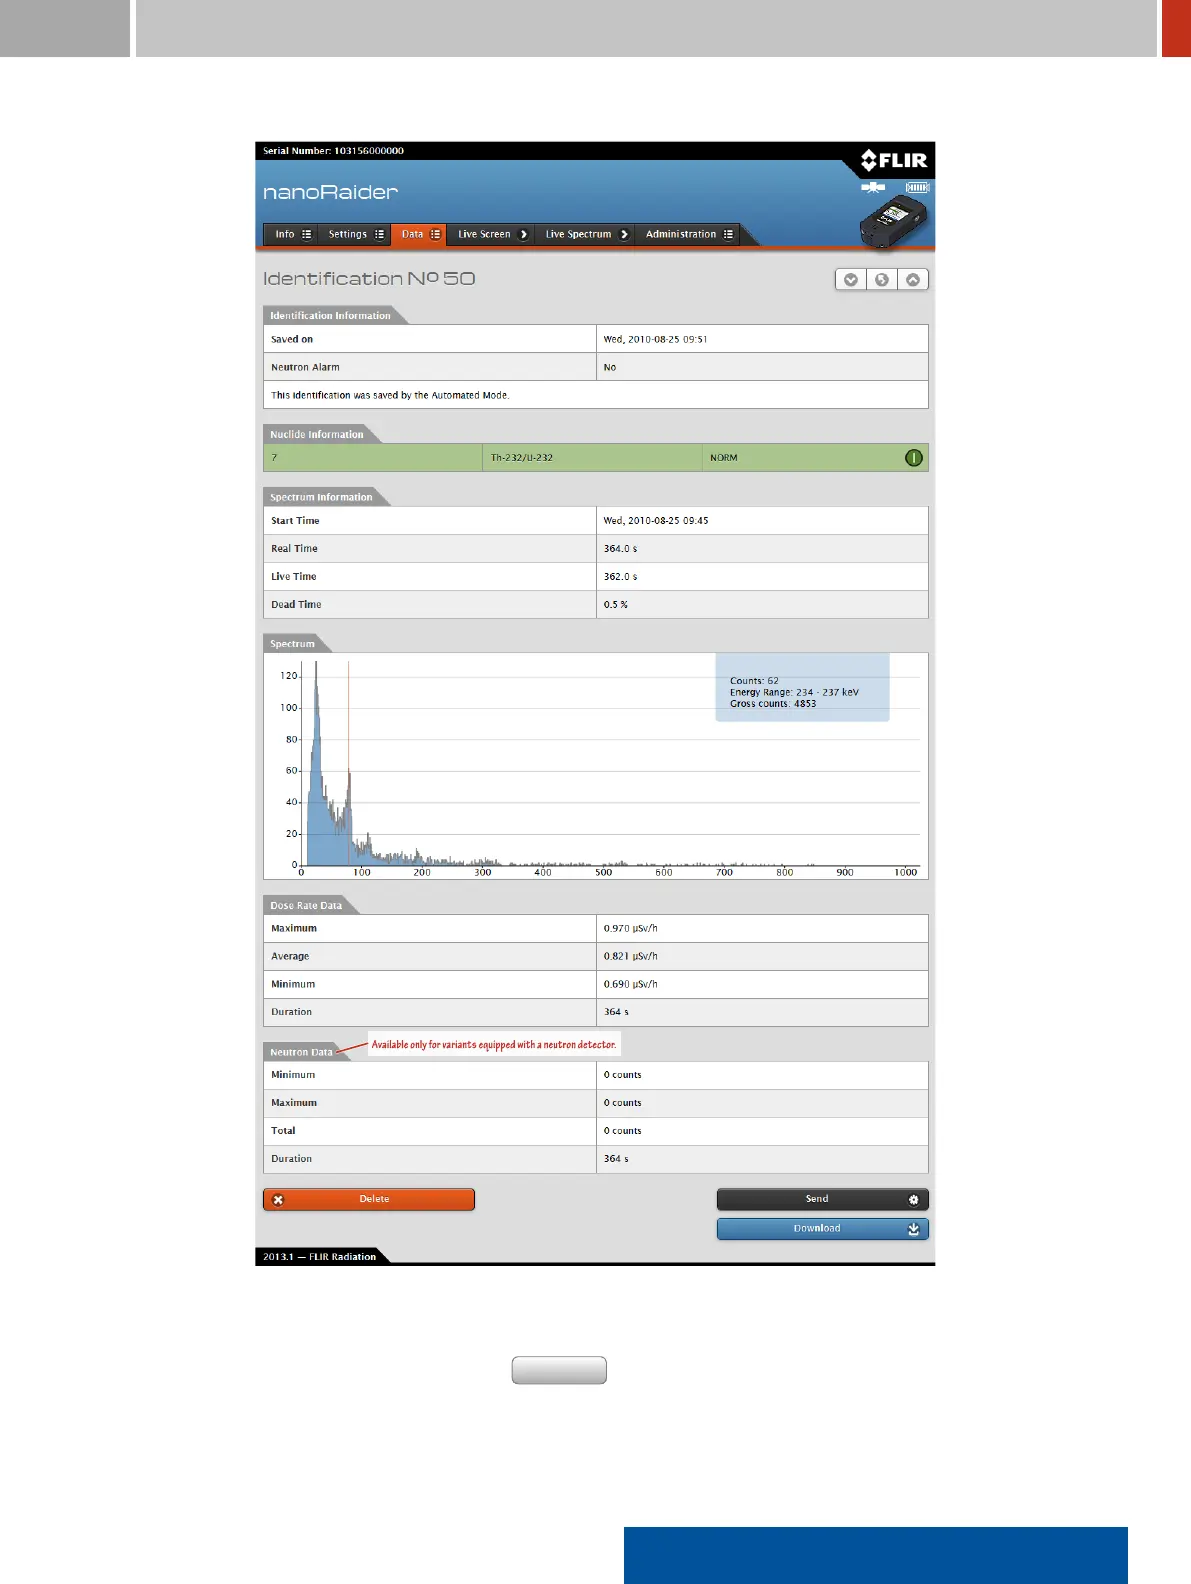Click the list icon next to Settings
This screenshot has height=1584, width=1191.
tap(379, 234)
